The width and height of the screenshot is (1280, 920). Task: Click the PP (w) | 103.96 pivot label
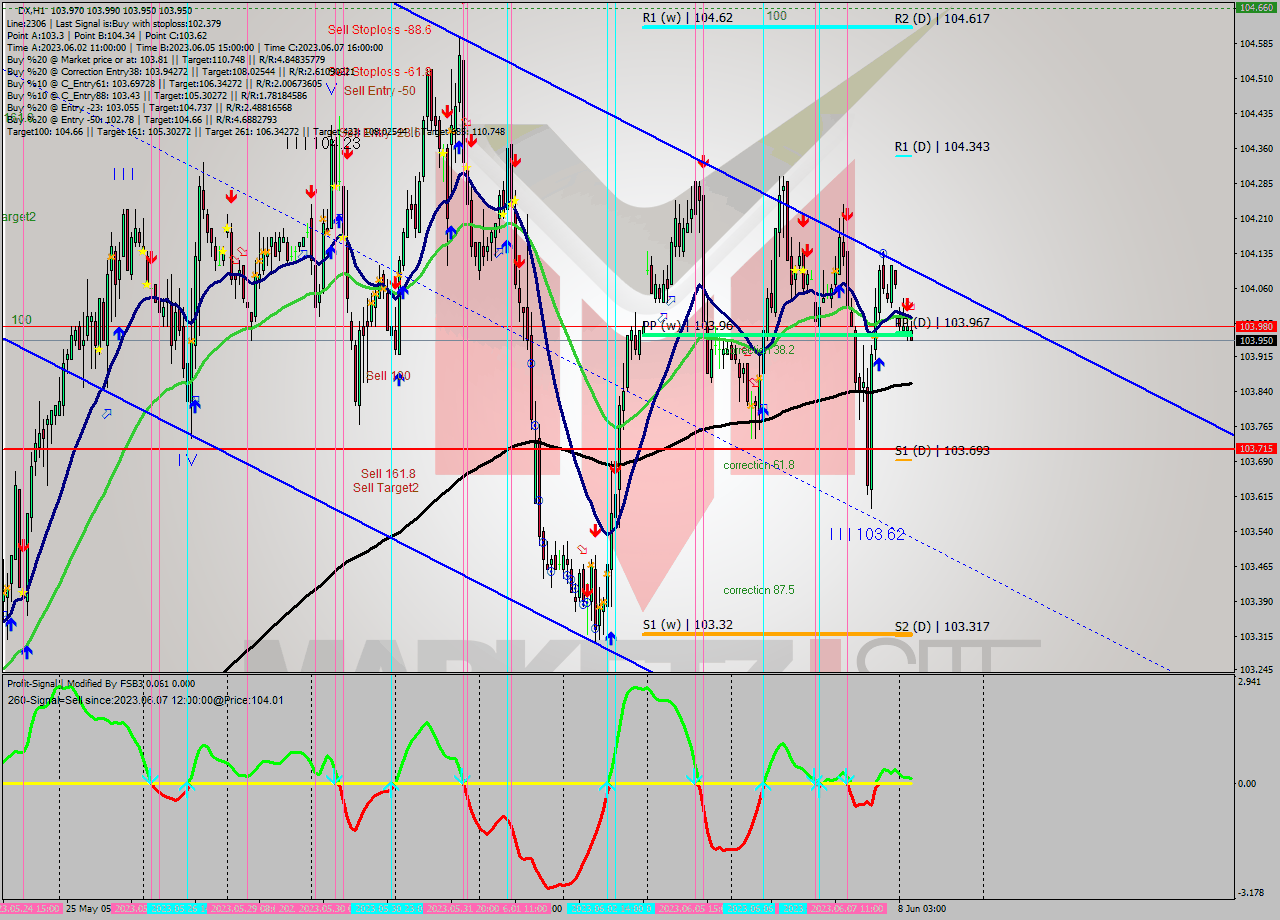pos(687,326)
